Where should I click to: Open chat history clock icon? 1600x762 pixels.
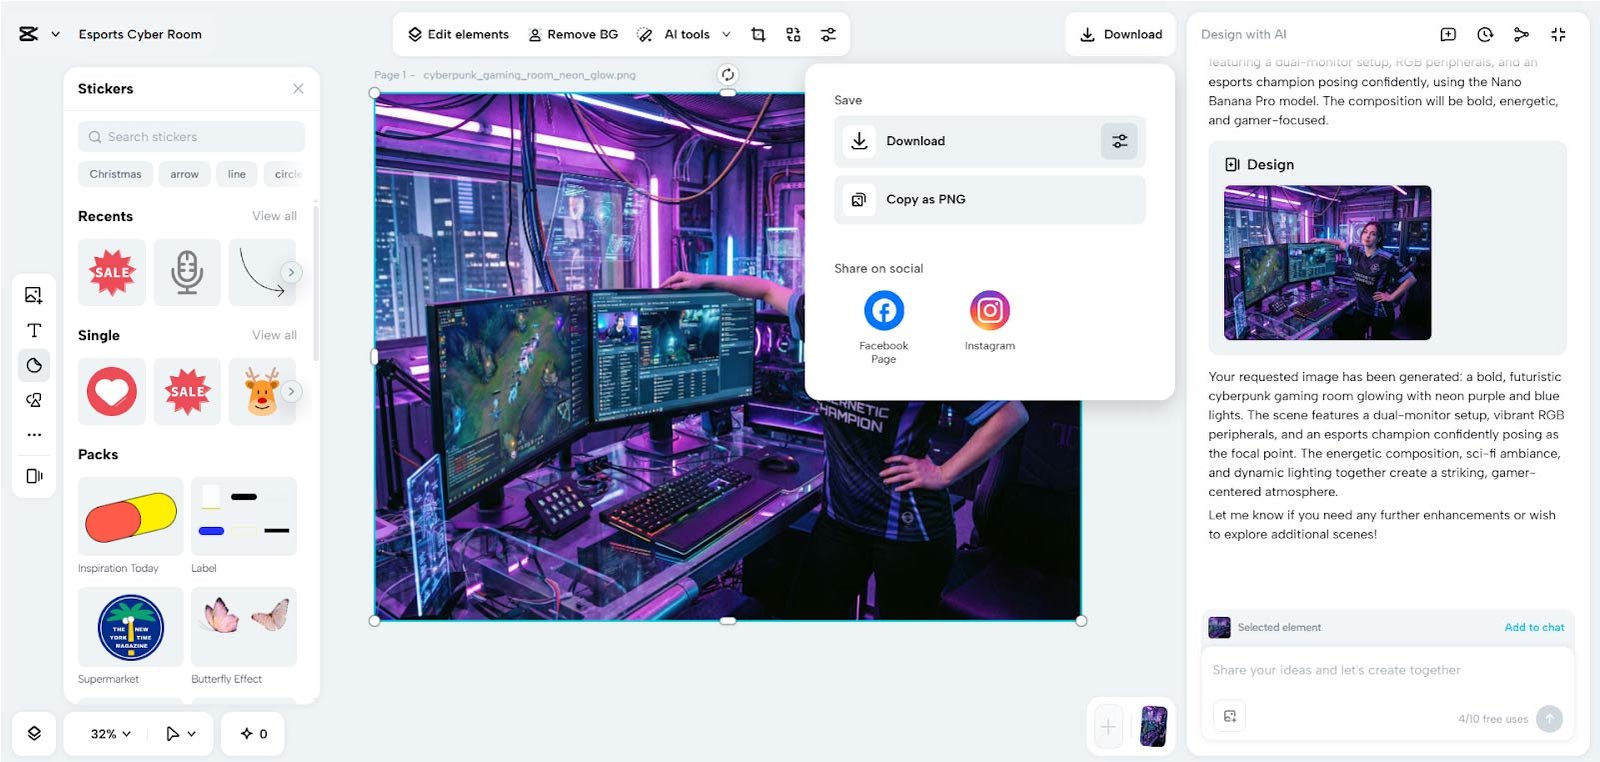pyautogui.click(x=1485, y=34)
